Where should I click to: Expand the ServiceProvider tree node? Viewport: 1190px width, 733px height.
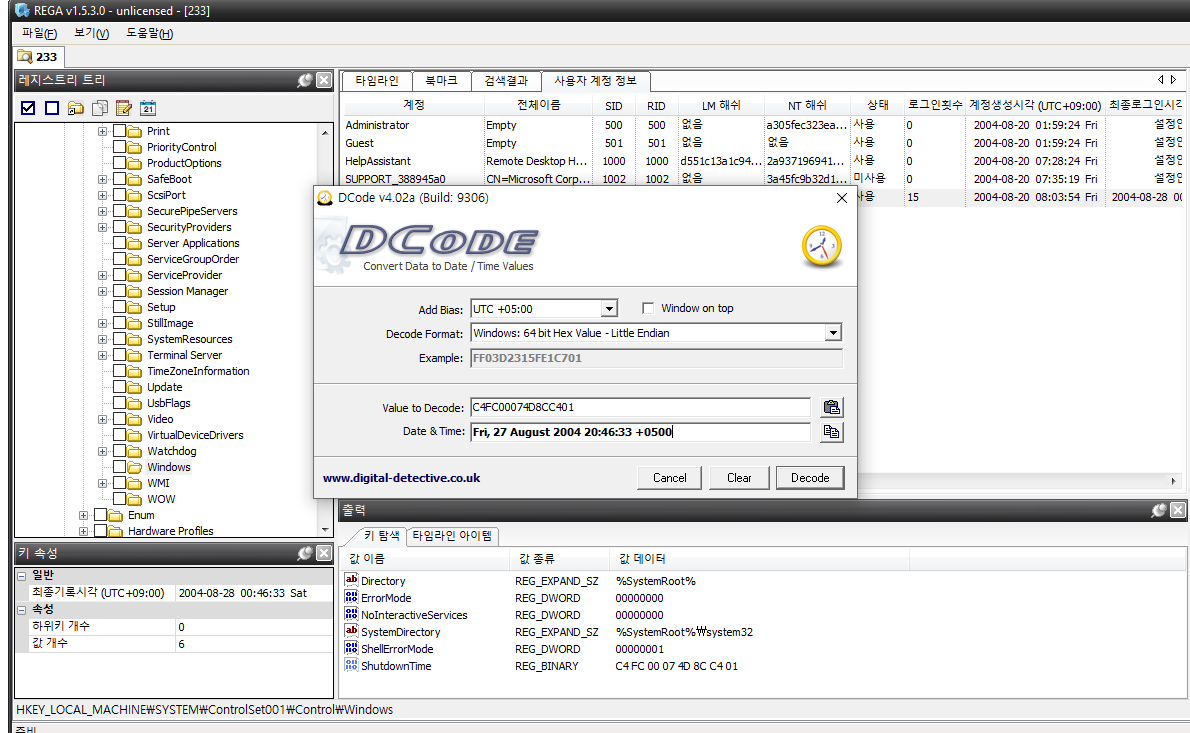[102, 275]
